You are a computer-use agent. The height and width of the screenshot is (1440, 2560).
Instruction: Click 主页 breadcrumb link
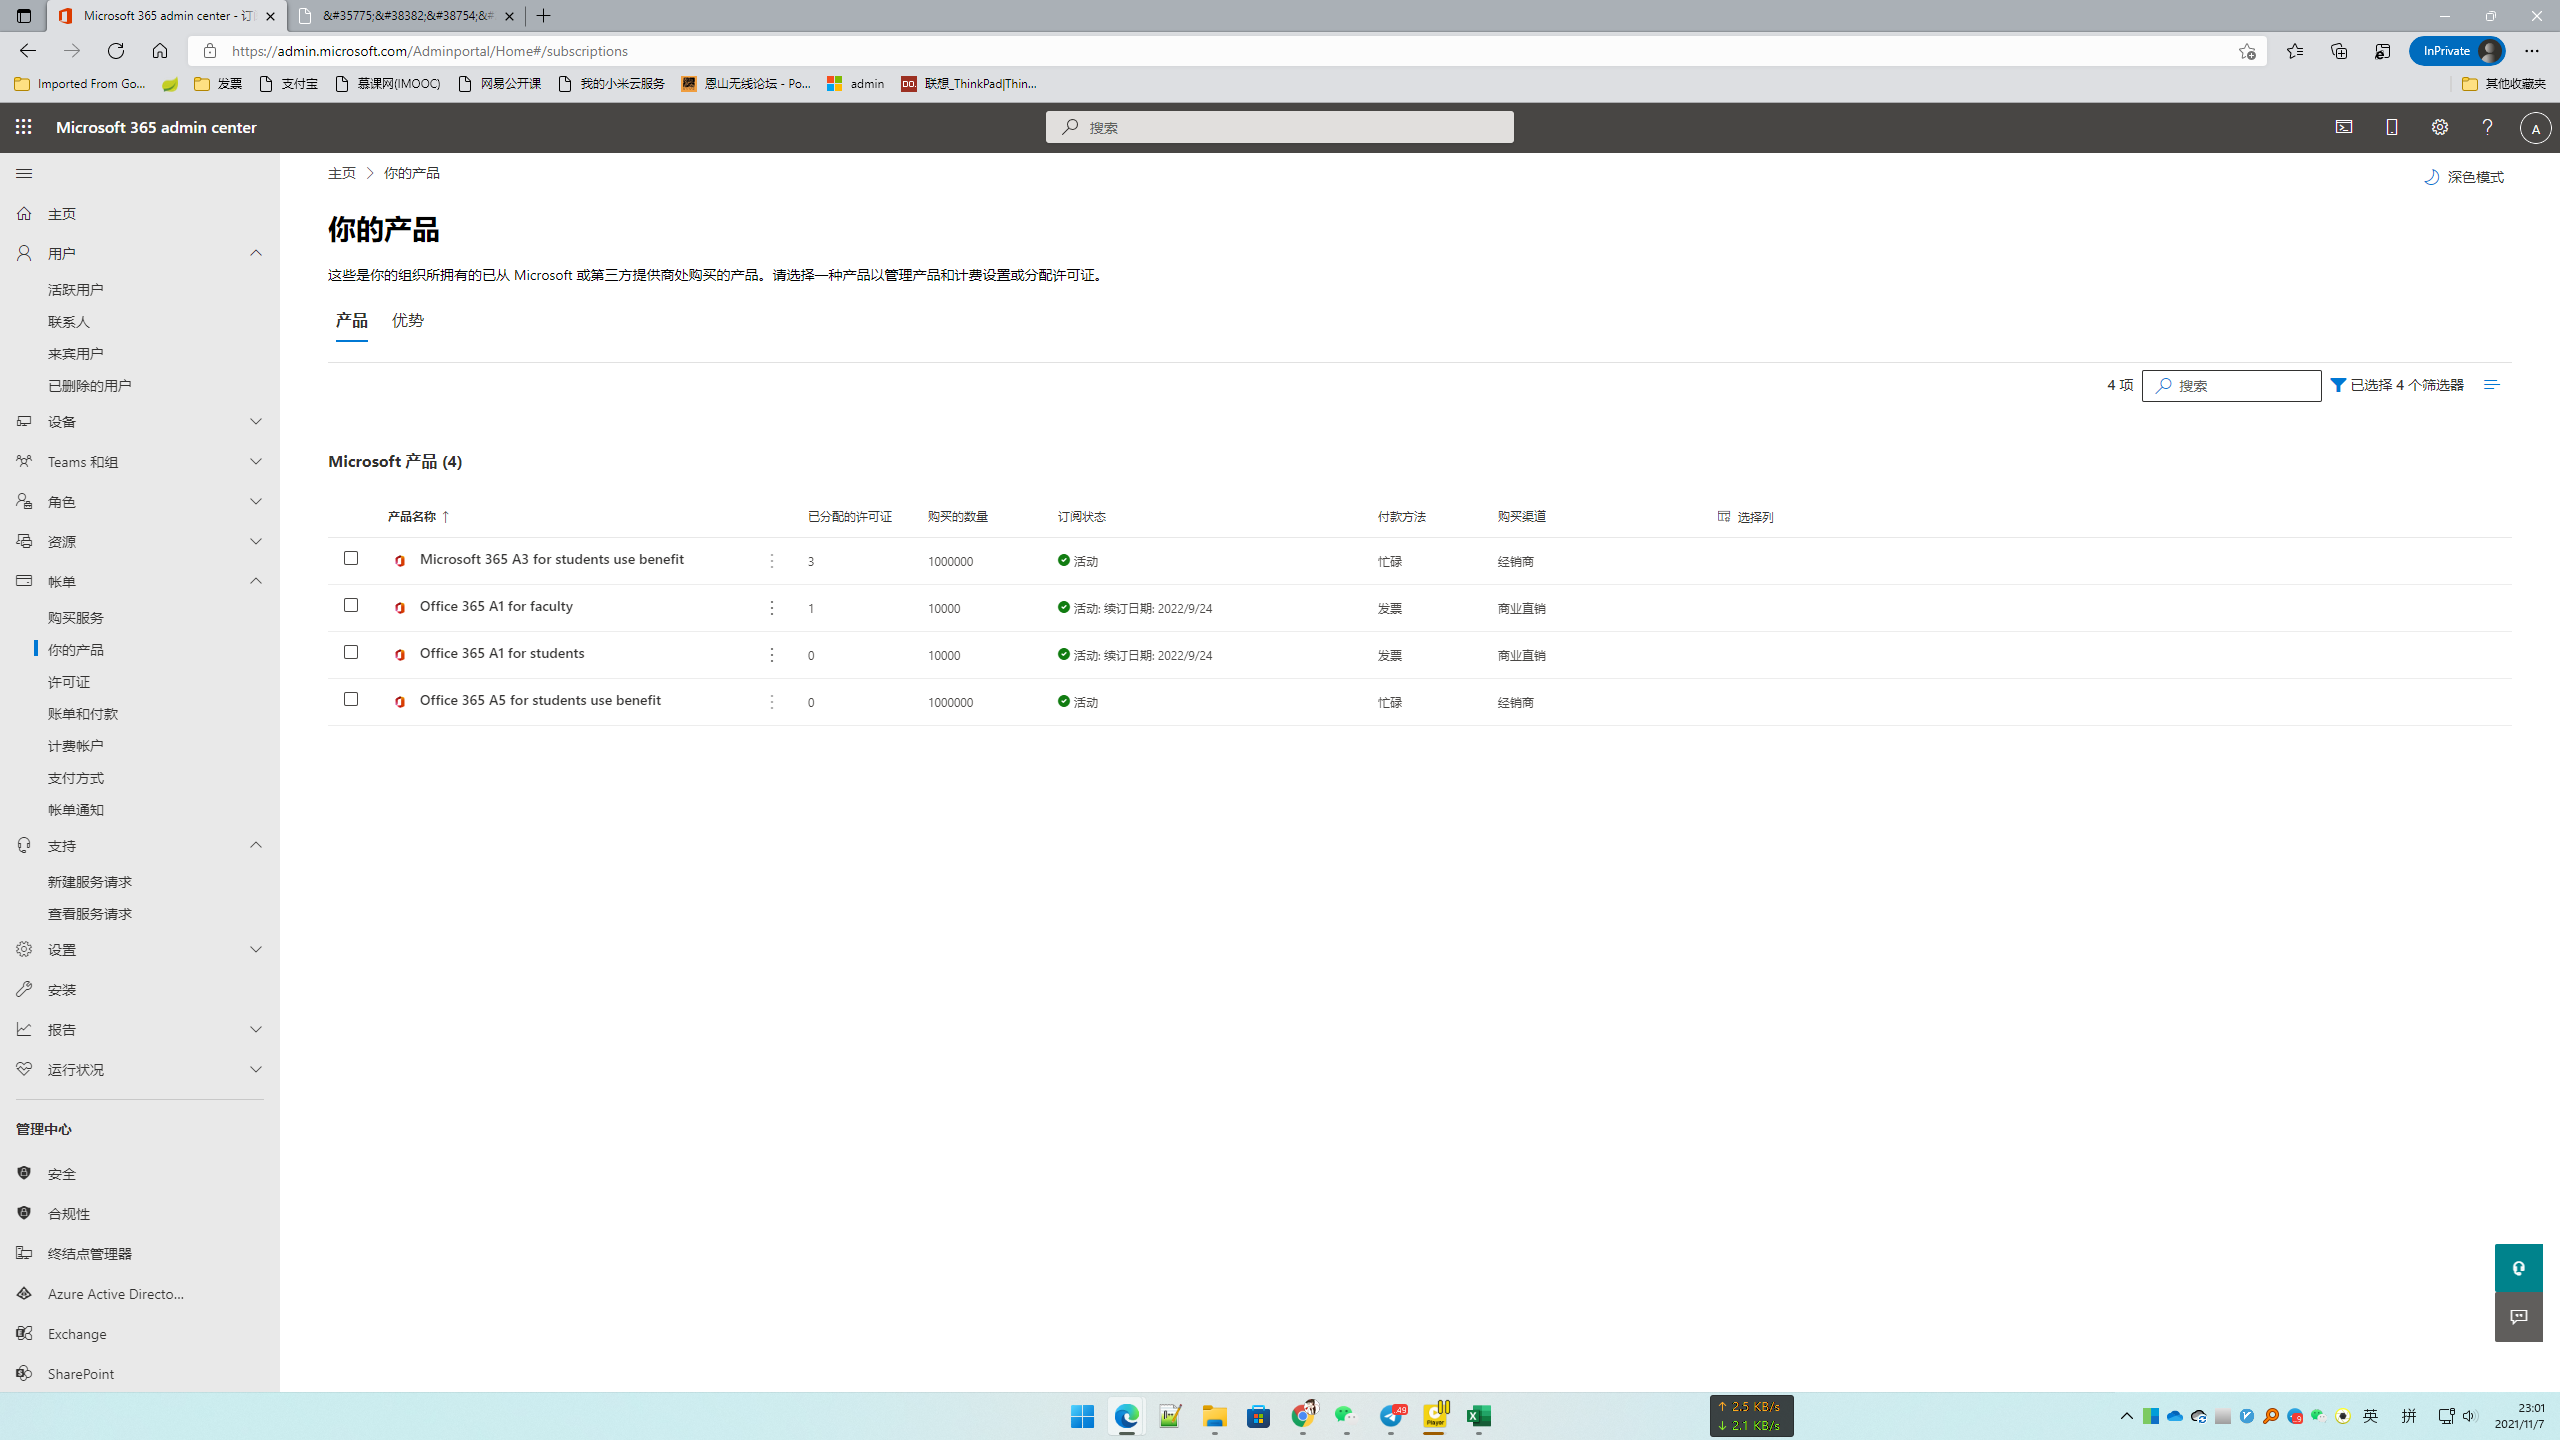click(x=342, y=173)
